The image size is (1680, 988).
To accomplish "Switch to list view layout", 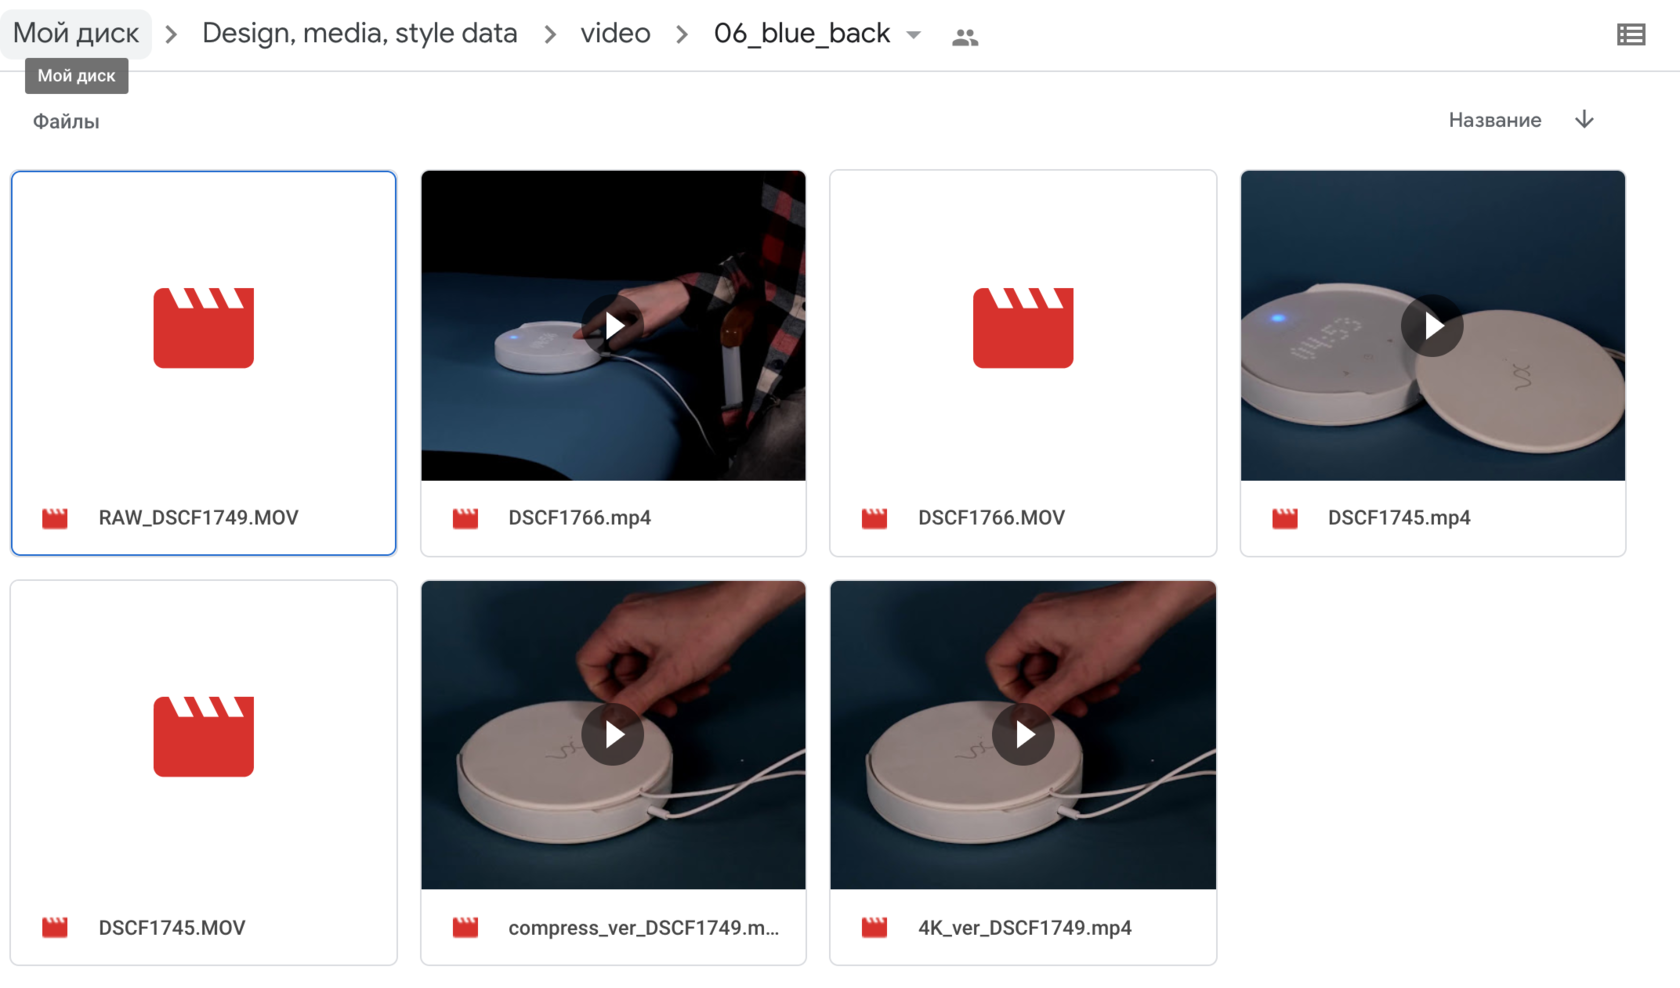I will coord(1631,35).
